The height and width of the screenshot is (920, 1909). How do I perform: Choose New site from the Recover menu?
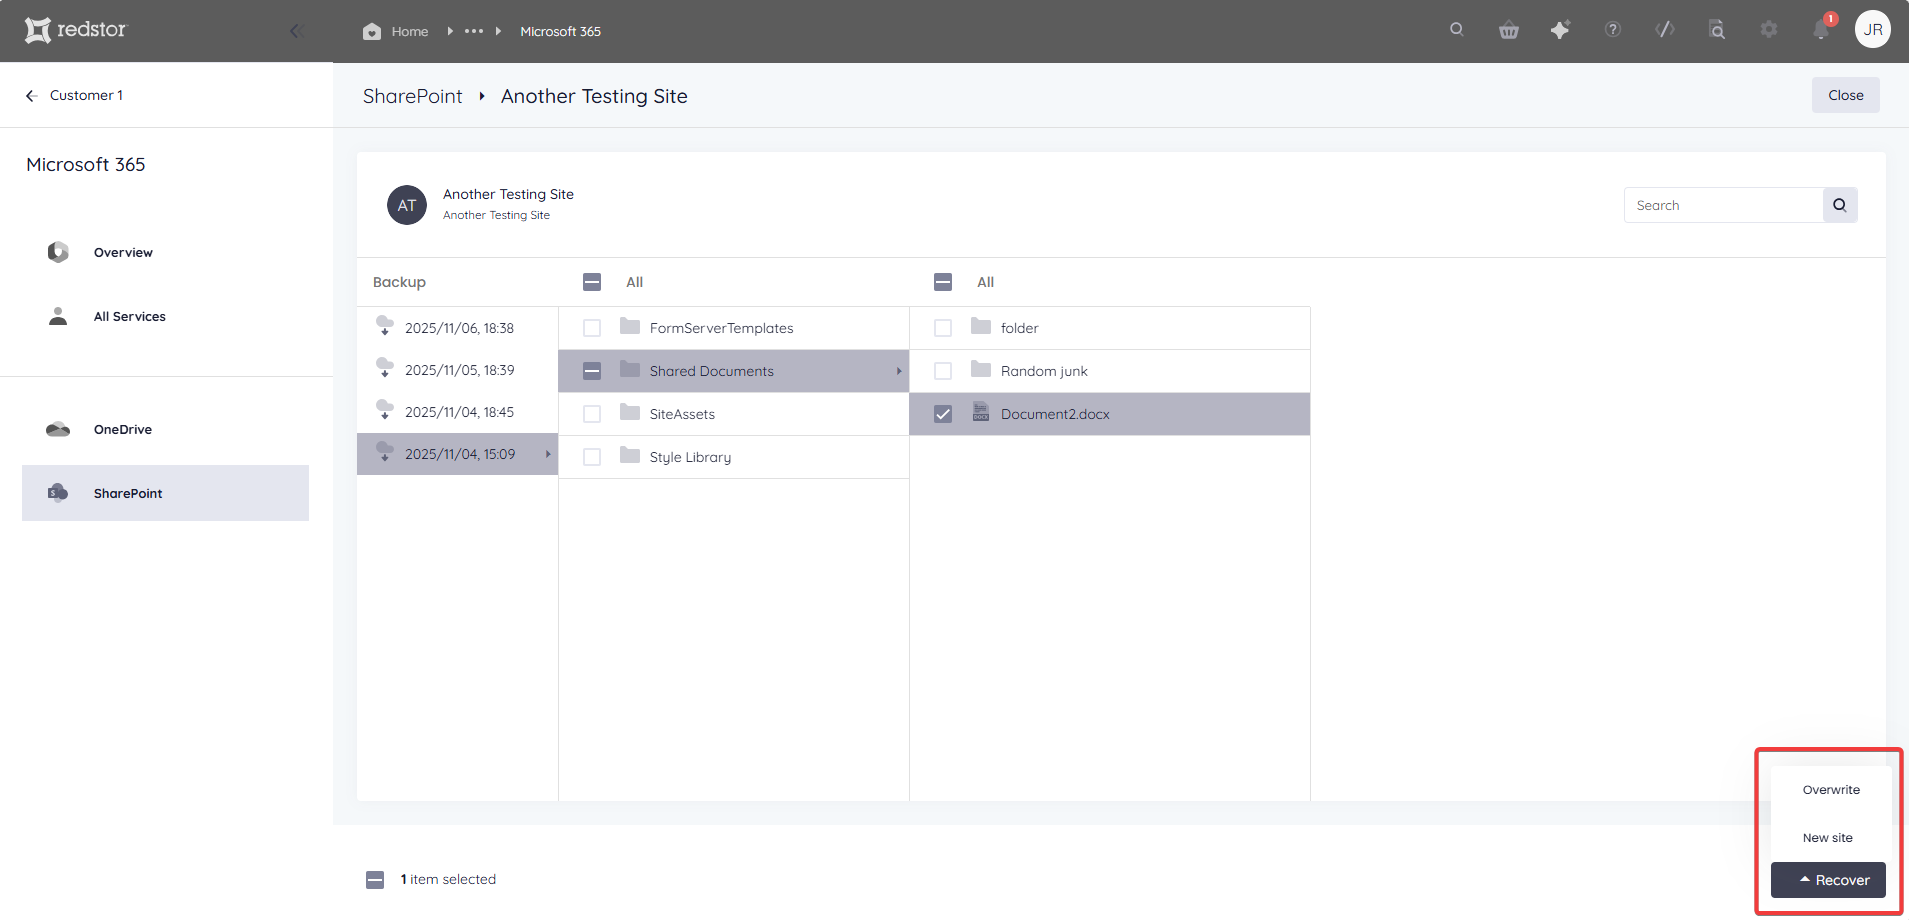tap(1828, 838)
